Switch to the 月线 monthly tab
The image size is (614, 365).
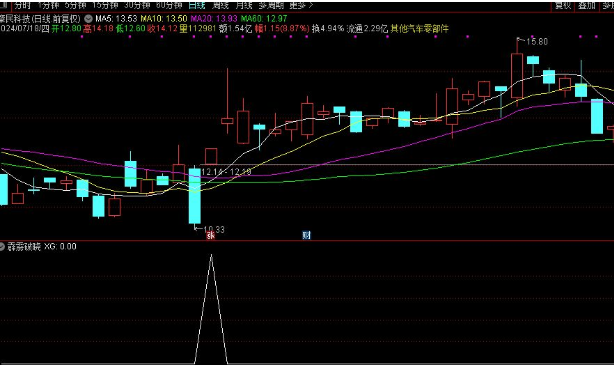click(244, 5)
